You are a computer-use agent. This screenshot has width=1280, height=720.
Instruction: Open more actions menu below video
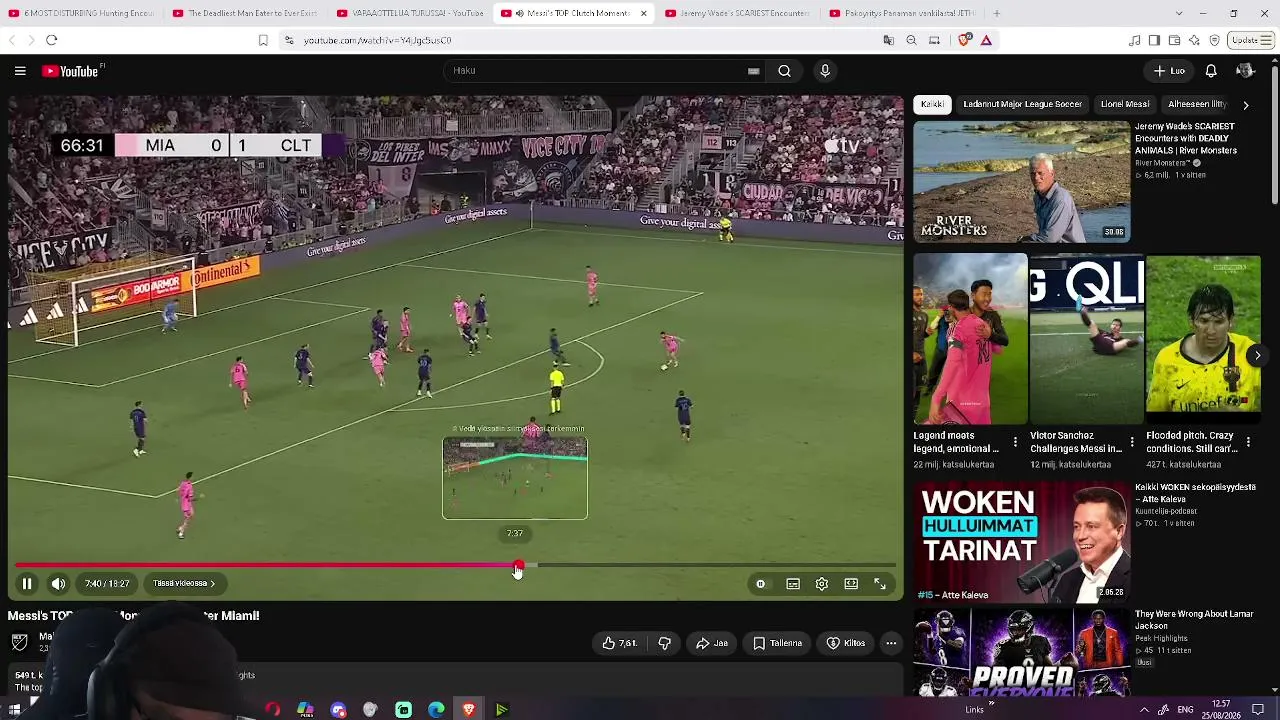point(891,643)
